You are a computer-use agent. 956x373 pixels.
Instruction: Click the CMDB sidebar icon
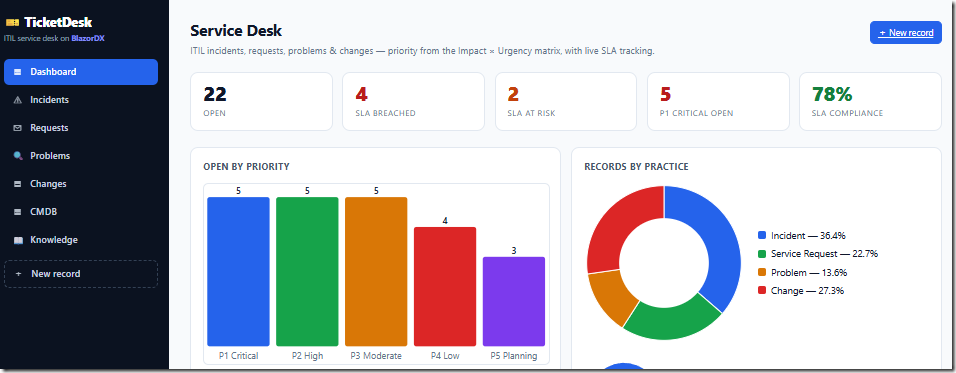click(17, 212)
